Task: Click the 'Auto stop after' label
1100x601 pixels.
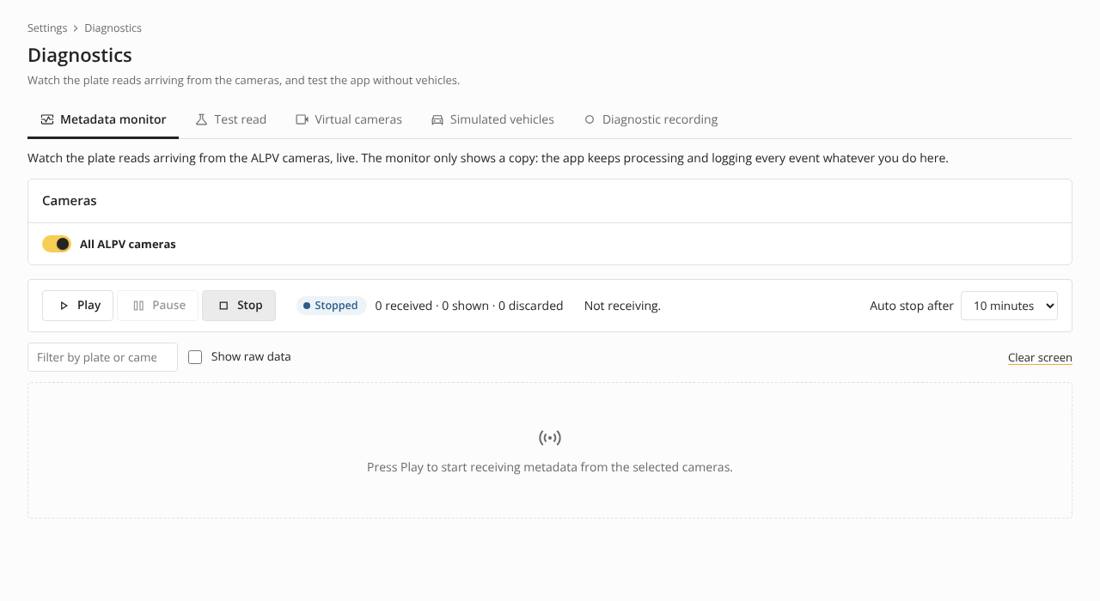Action: [x=911, y=306]
